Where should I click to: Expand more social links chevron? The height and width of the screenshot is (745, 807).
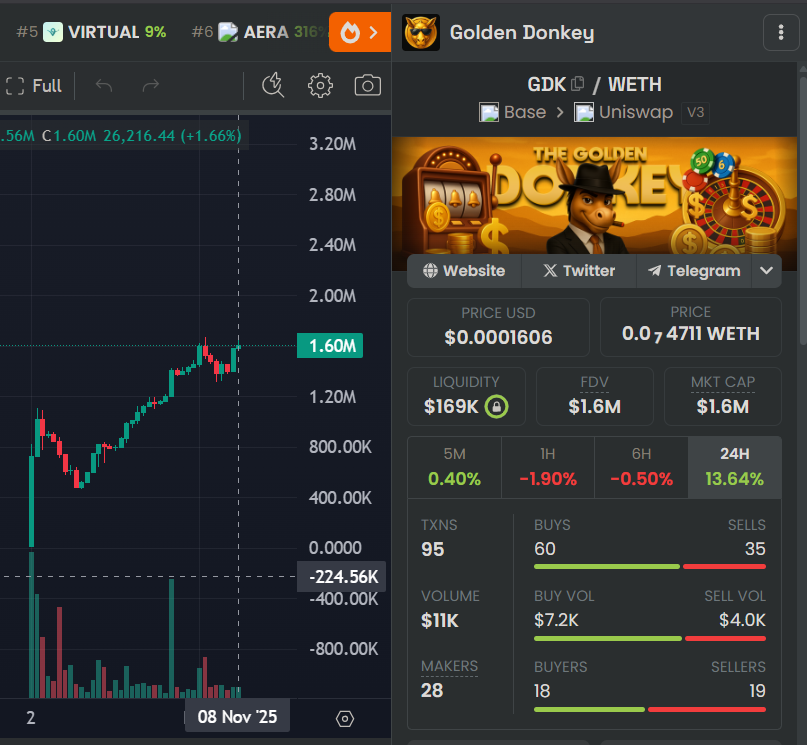pyautogui.click(x=766, y=271)
